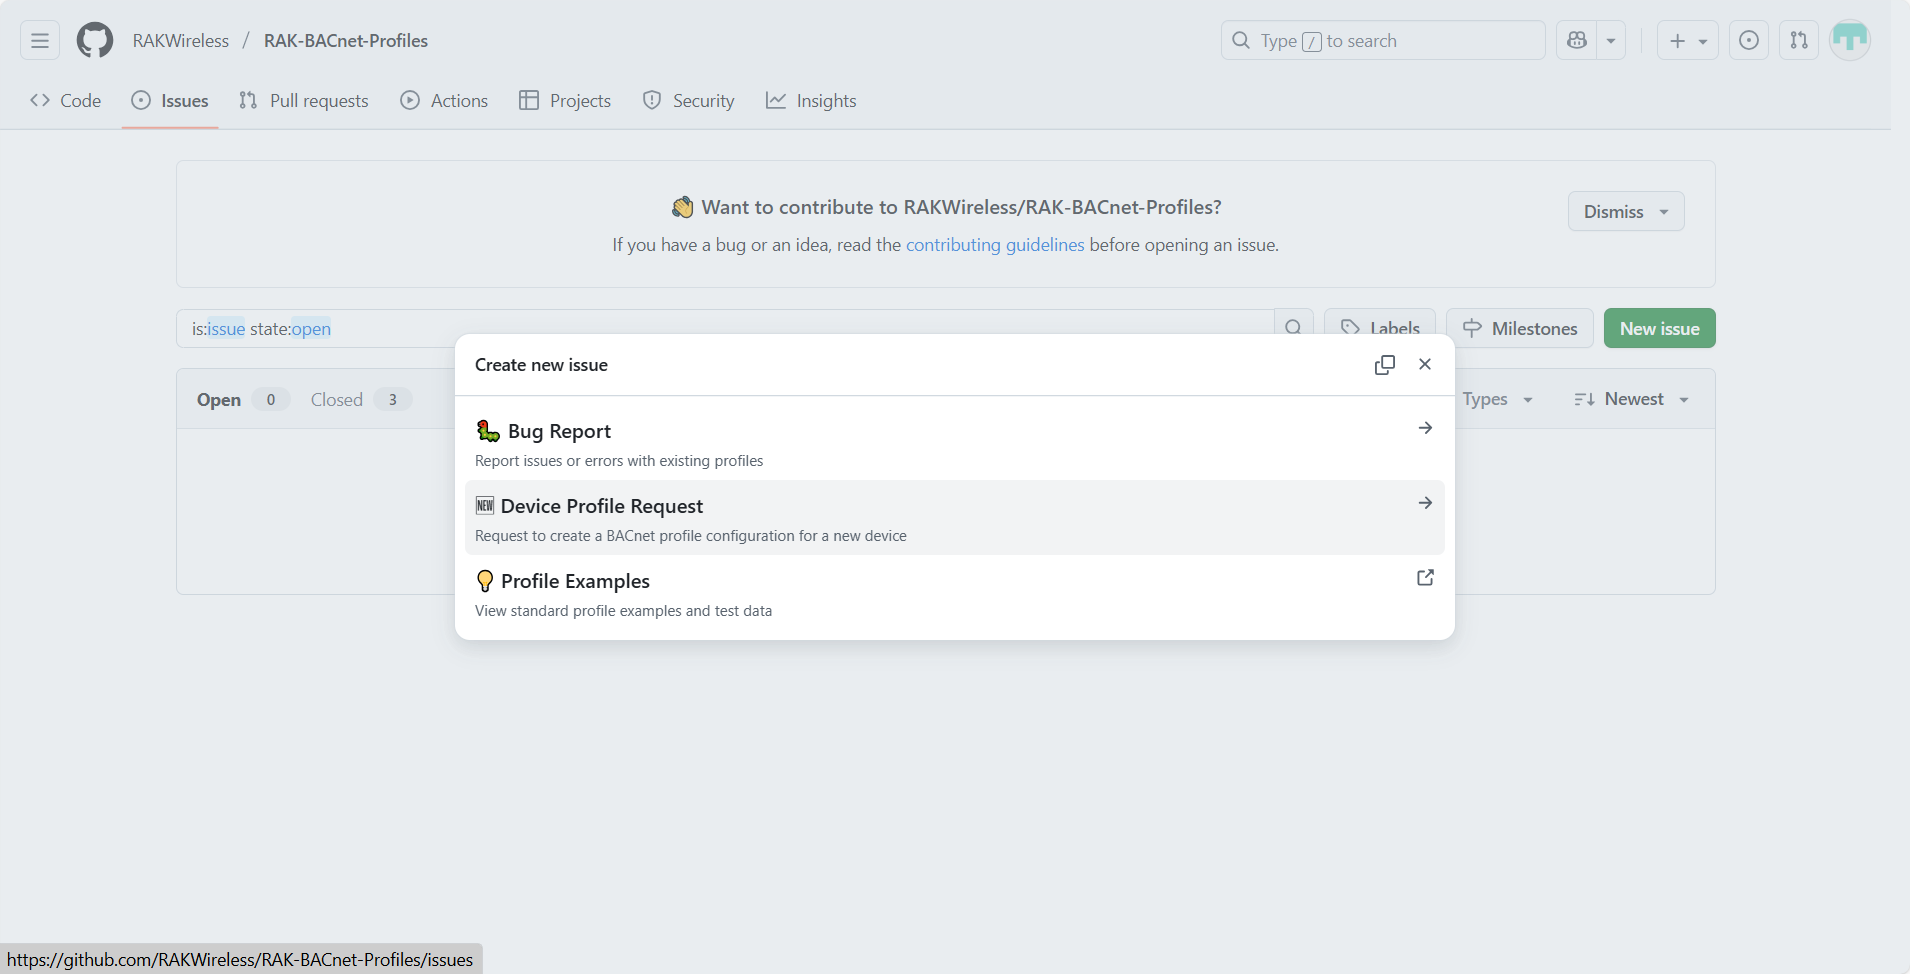Click the search magnifier in issues filter bar

(x=1293, y=327)
